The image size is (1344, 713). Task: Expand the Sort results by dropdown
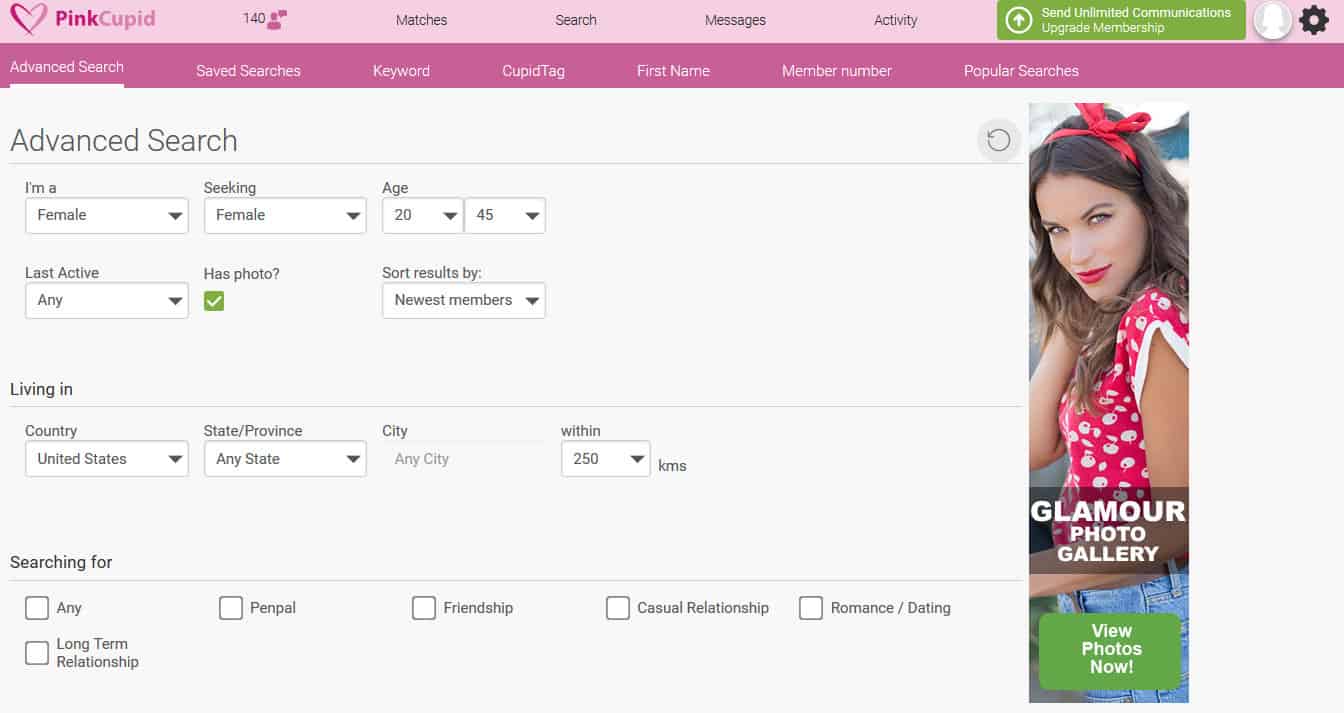[464, 300]
